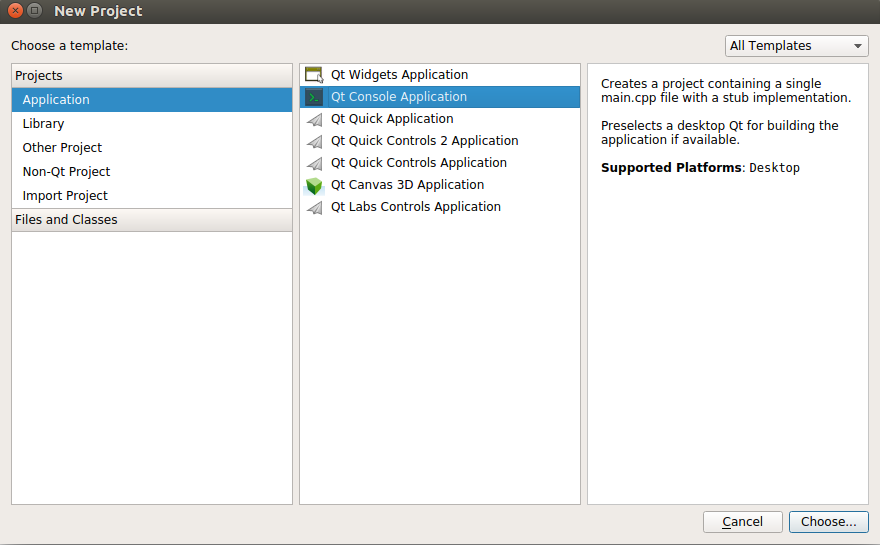
Task: Select the Qt Widgets Application template
Action: point(440,75)
